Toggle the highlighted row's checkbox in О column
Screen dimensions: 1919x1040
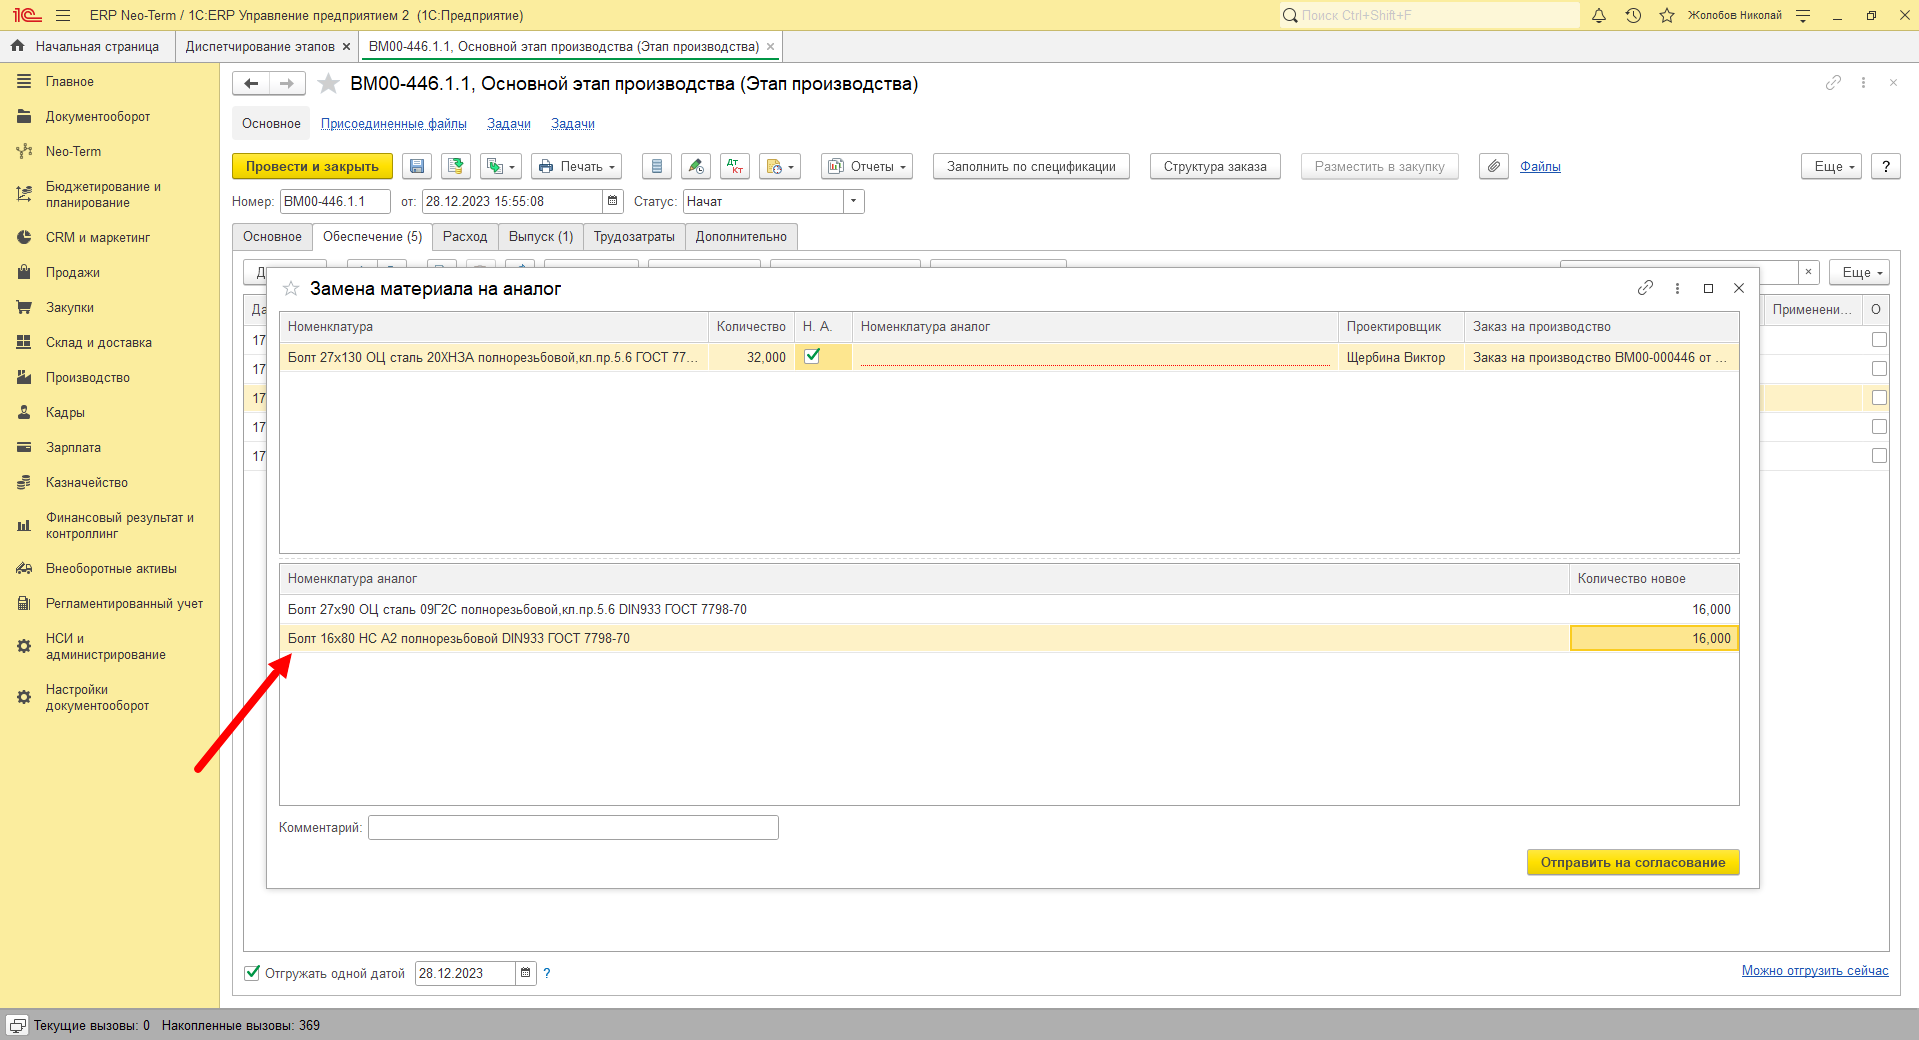tap(1879, 398)
